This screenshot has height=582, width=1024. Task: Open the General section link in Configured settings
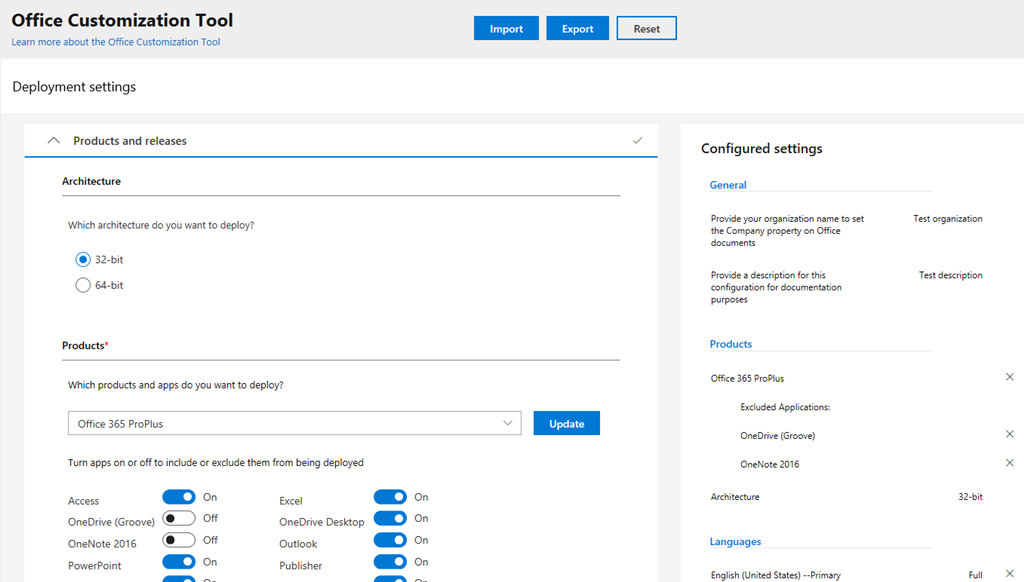coord(728,185)
